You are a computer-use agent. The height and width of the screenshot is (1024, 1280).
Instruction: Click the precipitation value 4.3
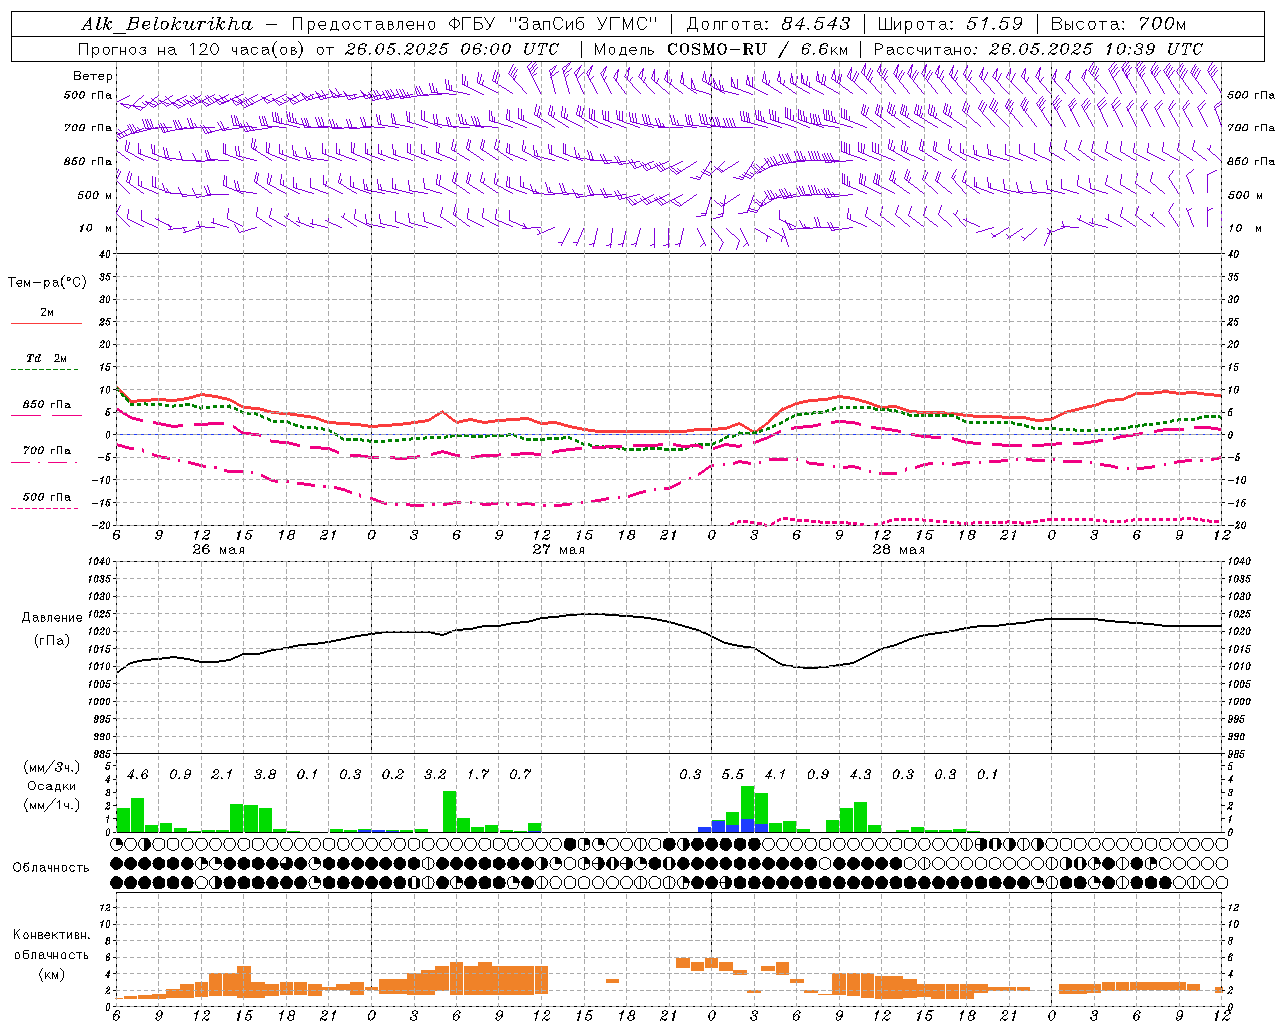860,774
